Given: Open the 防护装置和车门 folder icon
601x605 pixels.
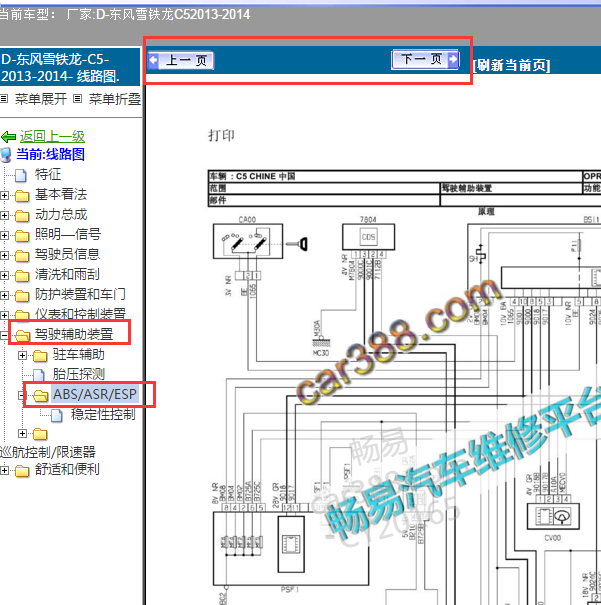Looking at the screenshot, I should (x=22, y=296).
